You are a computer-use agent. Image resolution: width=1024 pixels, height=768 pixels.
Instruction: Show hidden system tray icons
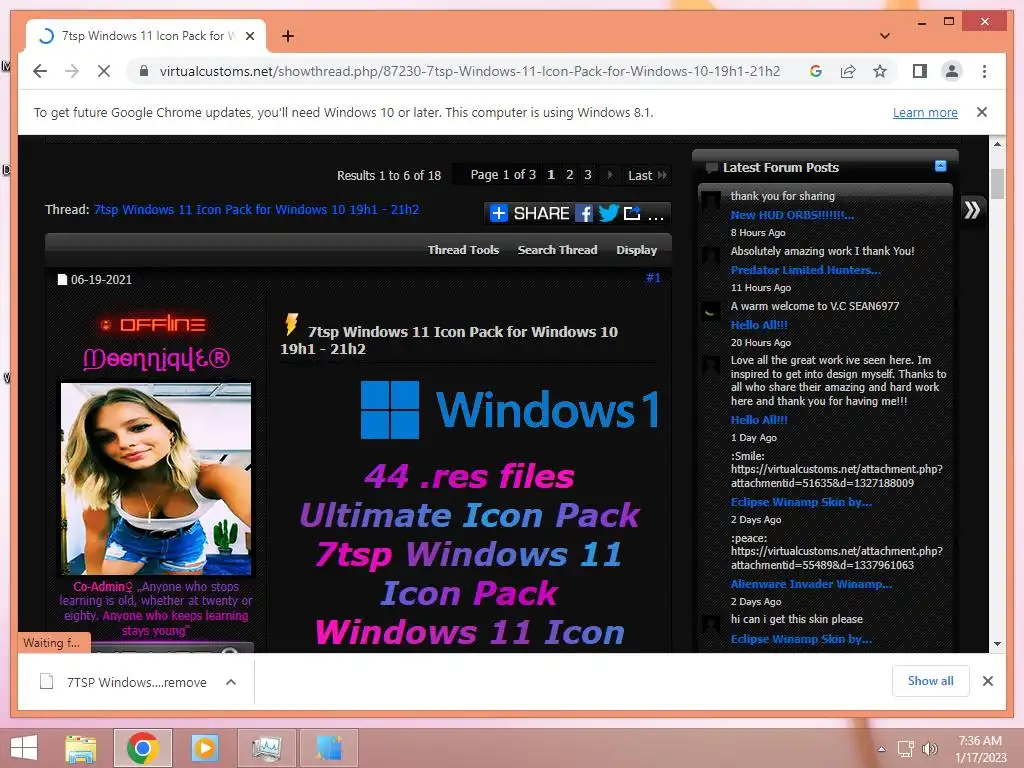881,749
